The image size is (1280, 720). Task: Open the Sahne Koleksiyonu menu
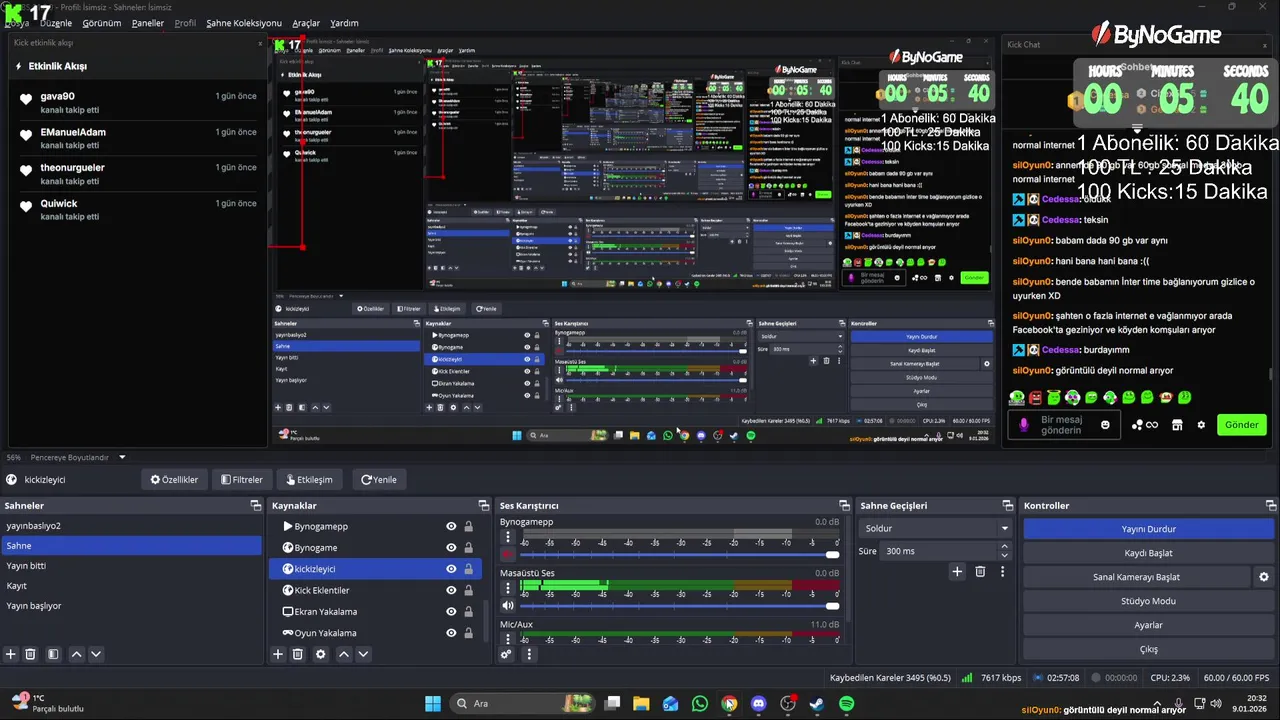click(x=244, y=23)
